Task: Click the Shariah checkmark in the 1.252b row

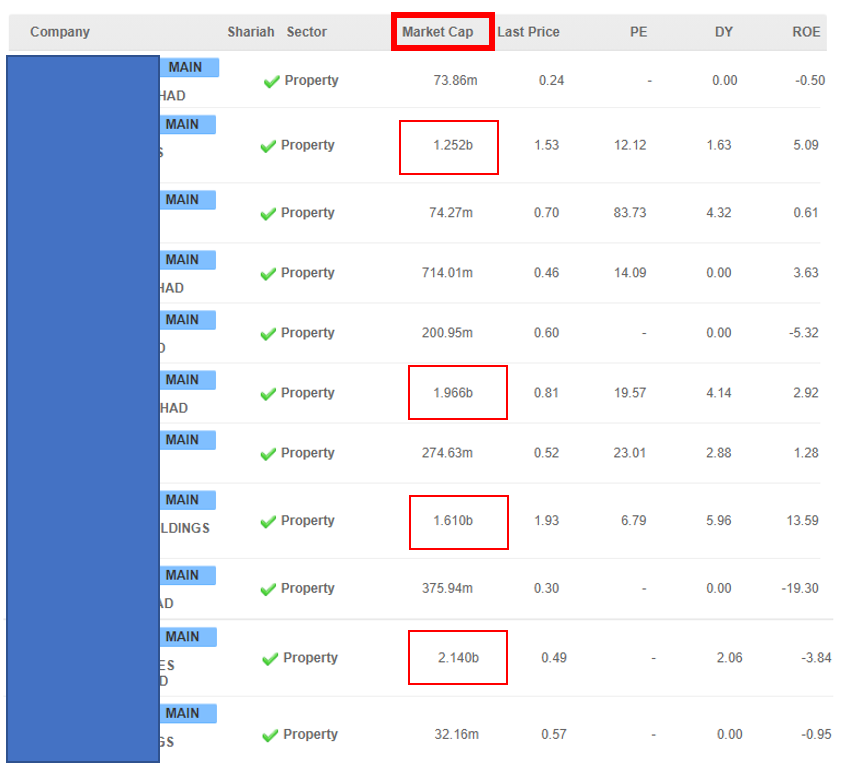Action: (x=268, y=146)
